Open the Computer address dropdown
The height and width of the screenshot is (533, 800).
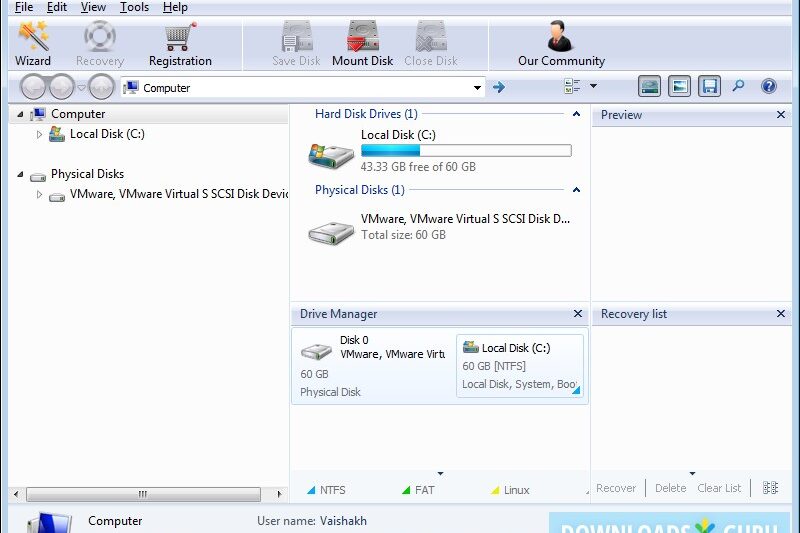[x=477, y=88]
